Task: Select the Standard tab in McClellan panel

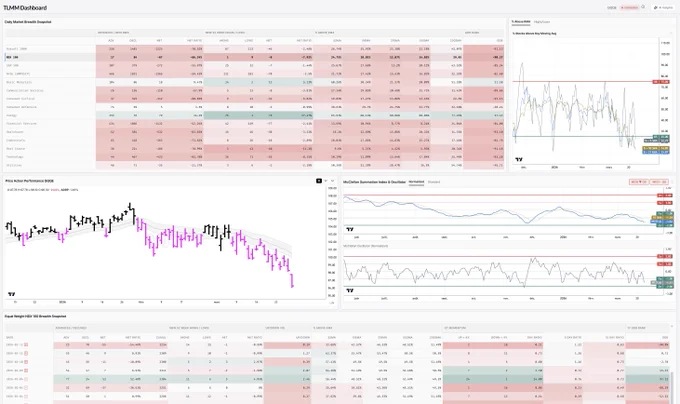Action: tap(434, 182)
